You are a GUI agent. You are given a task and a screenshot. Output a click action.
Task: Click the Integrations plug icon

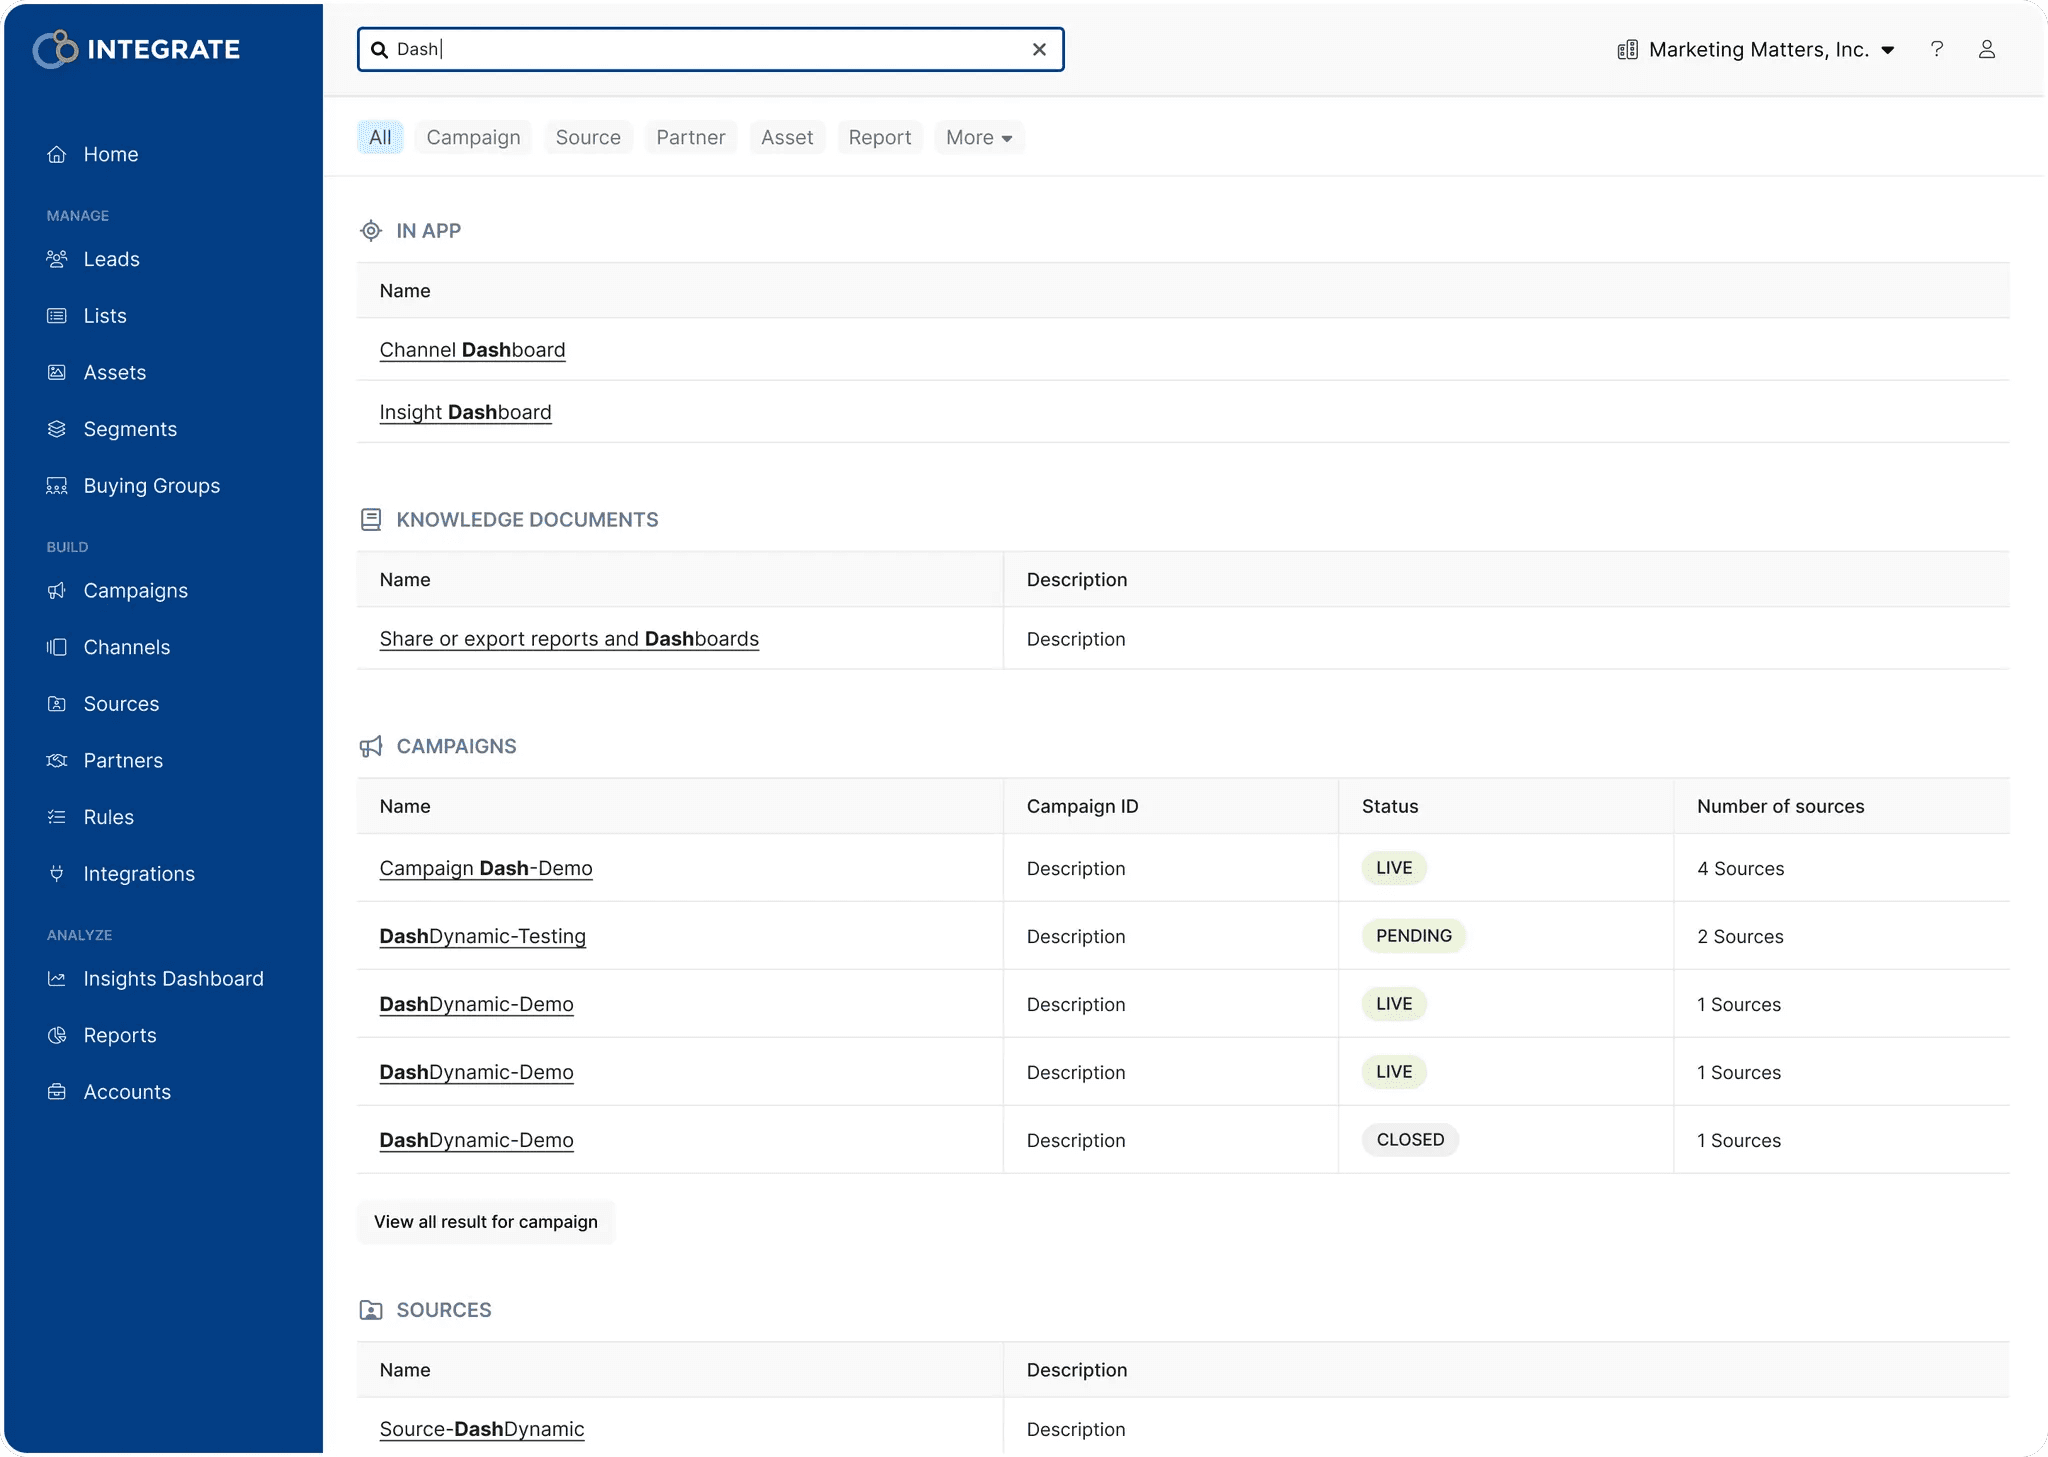click(x=57, y=874)
